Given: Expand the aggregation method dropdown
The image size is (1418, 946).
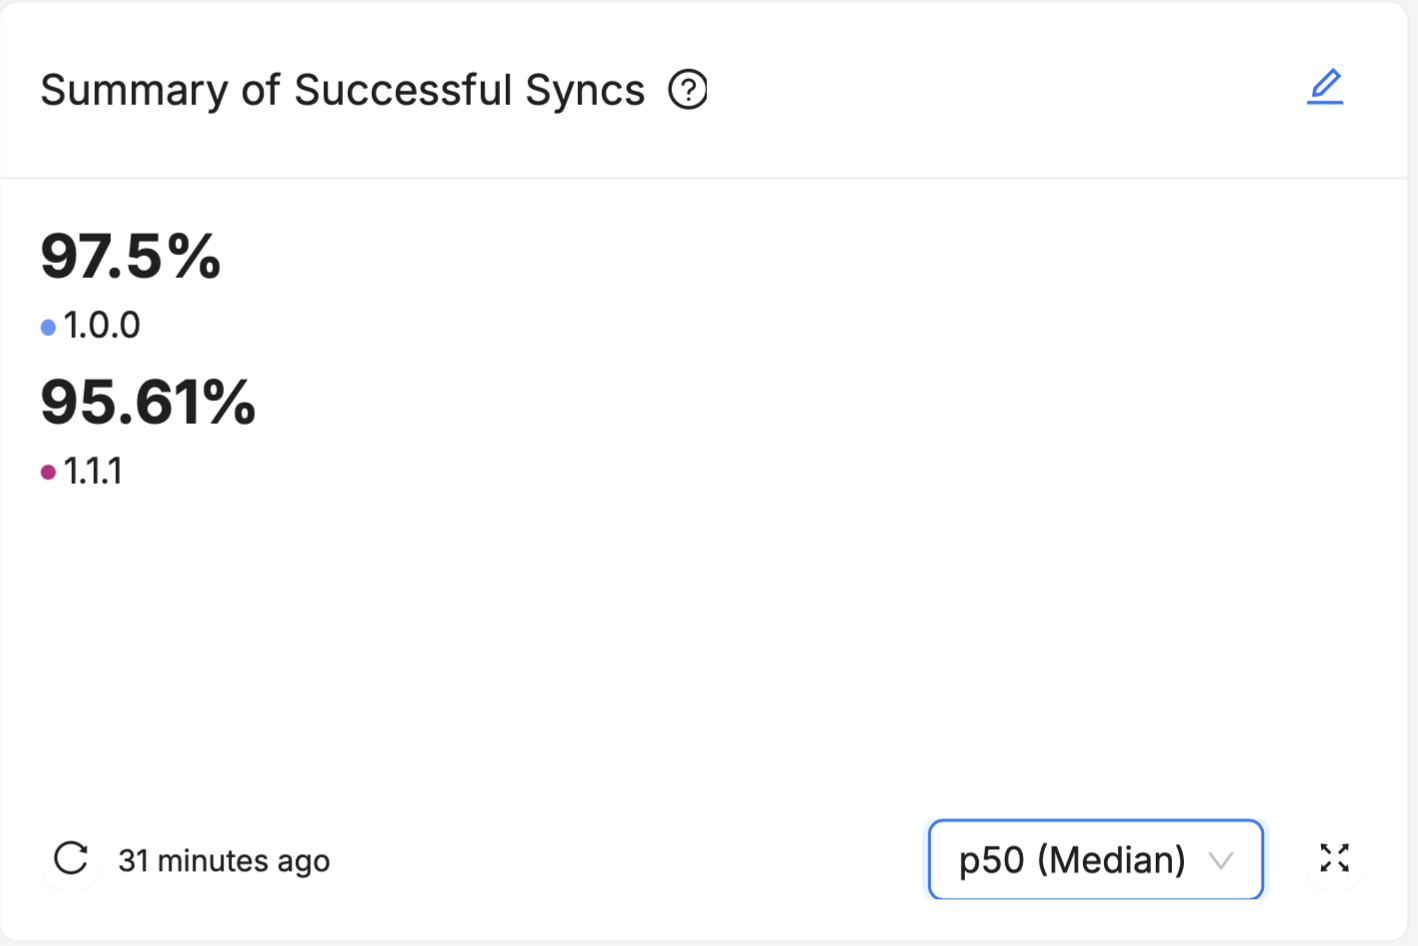Looking at the screenshot, I should 1095,858.
